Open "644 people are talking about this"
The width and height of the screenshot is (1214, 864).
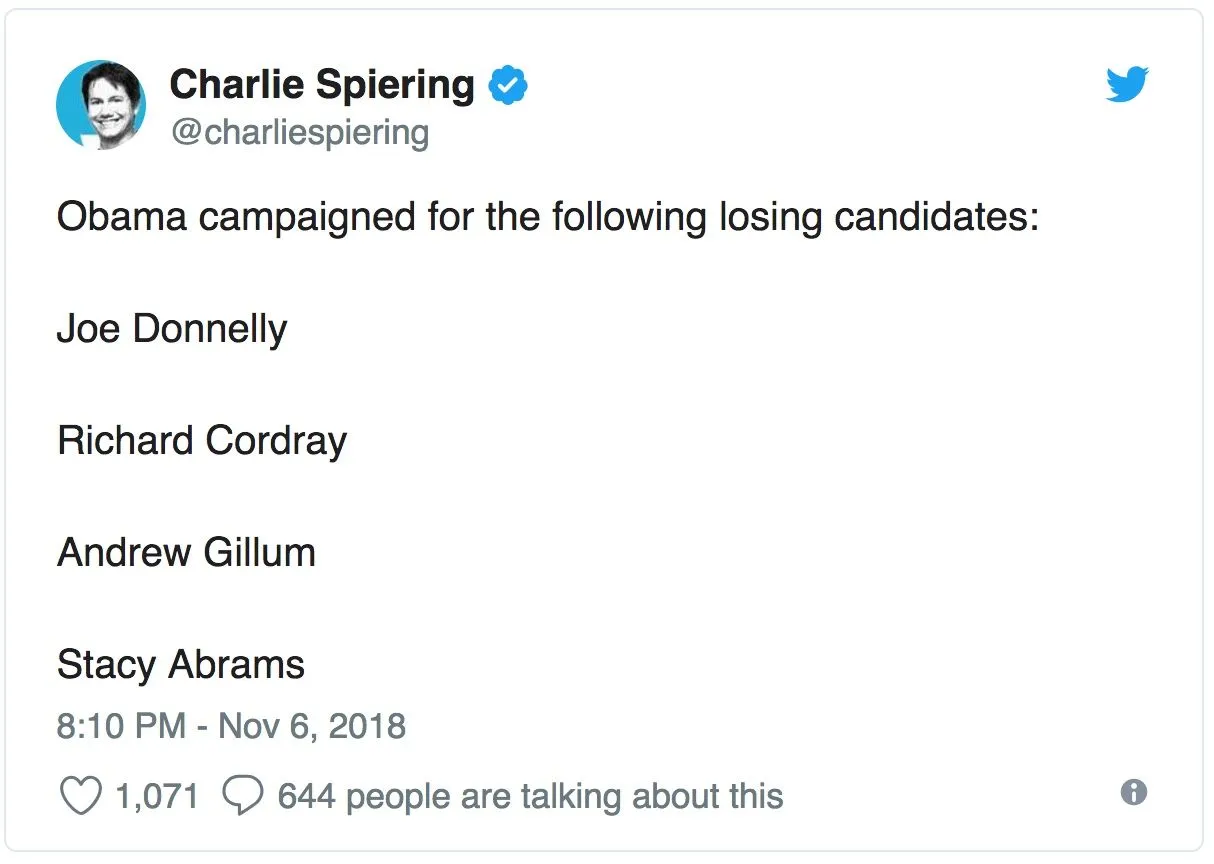point(530,796)
